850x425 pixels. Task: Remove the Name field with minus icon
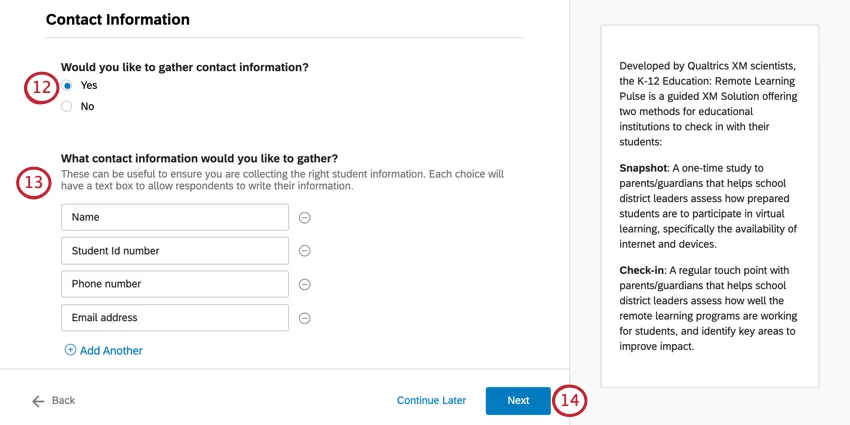point(305,217)
